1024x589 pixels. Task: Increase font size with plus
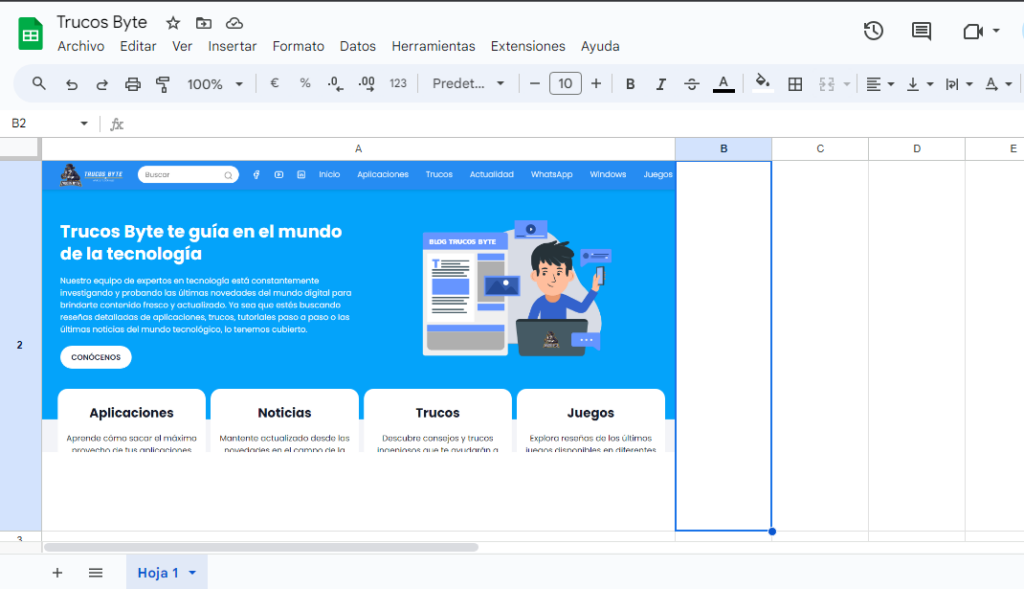(596, 84)
